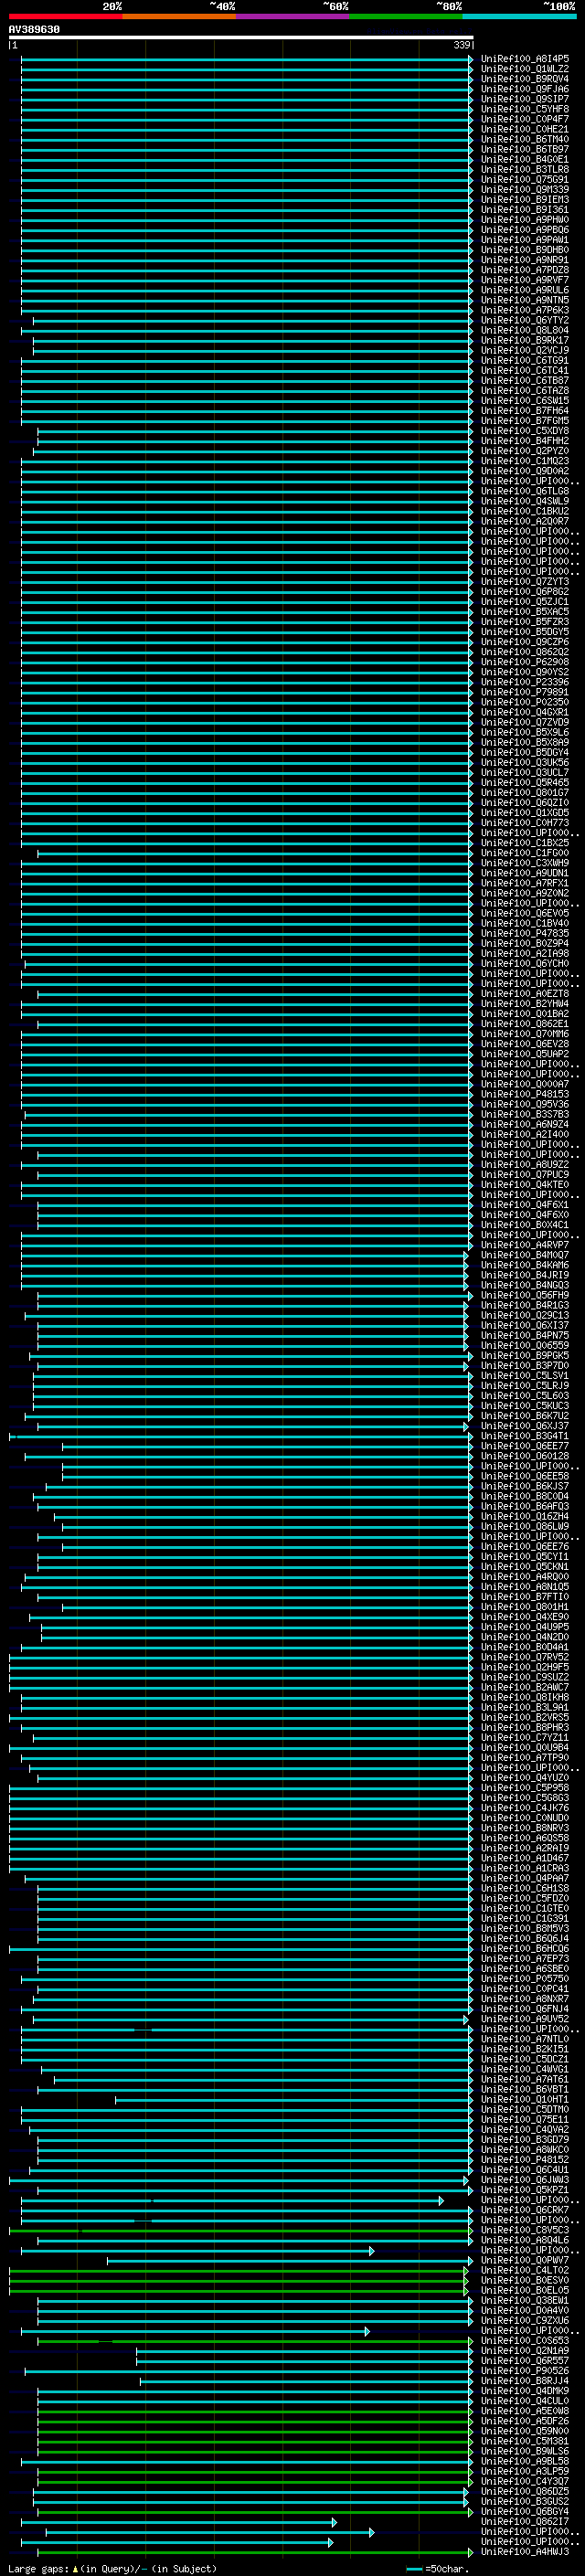Choose the entry UniRef100_A8N1Q5

click(x=525, y=1587)
